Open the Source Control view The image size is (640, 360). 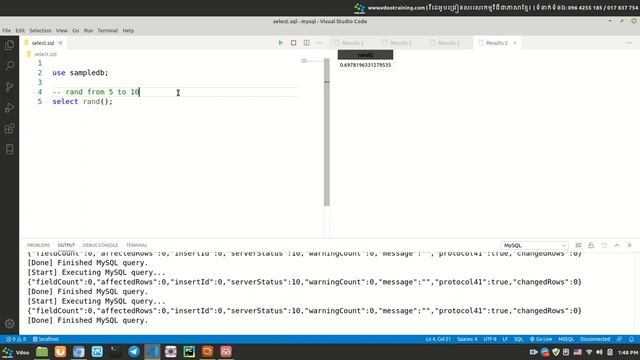click(x=9, y=87)
